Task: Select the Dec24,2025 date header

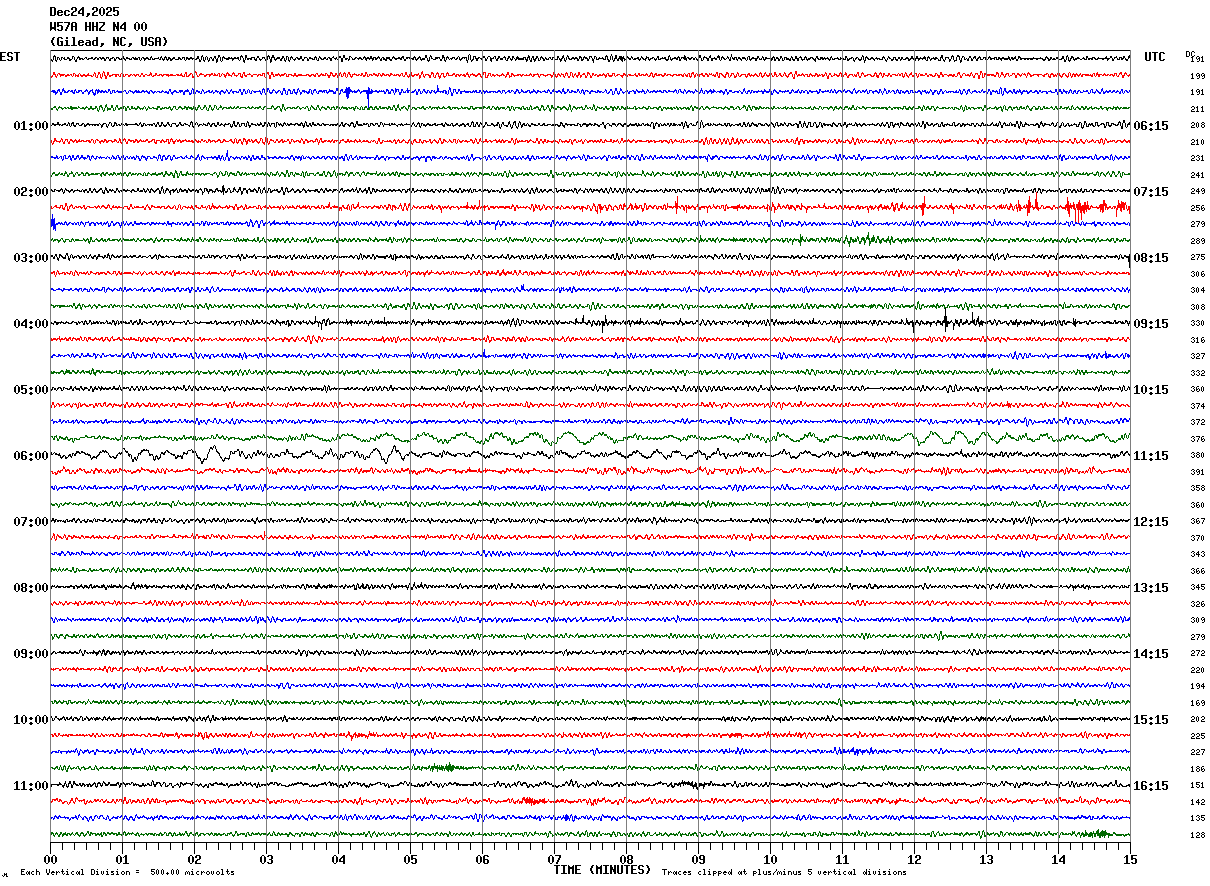Action: tap(84, 12)
